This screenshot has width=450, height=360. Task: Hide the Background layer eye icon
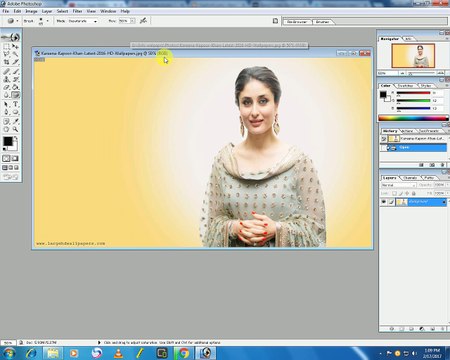(x=384, y=202)
